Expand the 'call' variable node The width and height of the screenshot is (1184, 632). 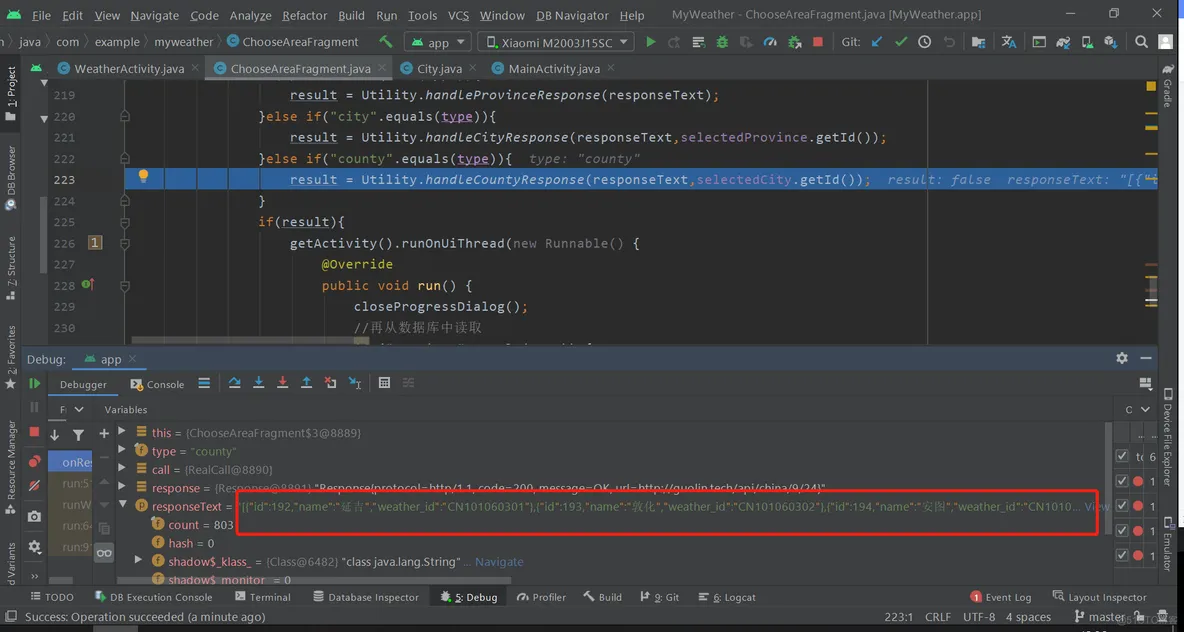[x=122, y=468]
